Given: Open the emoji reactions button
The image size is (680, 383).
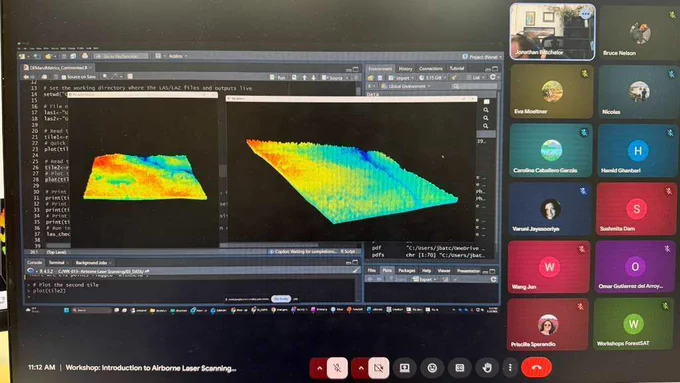Looking at the screenshot, I should point(432,368).
